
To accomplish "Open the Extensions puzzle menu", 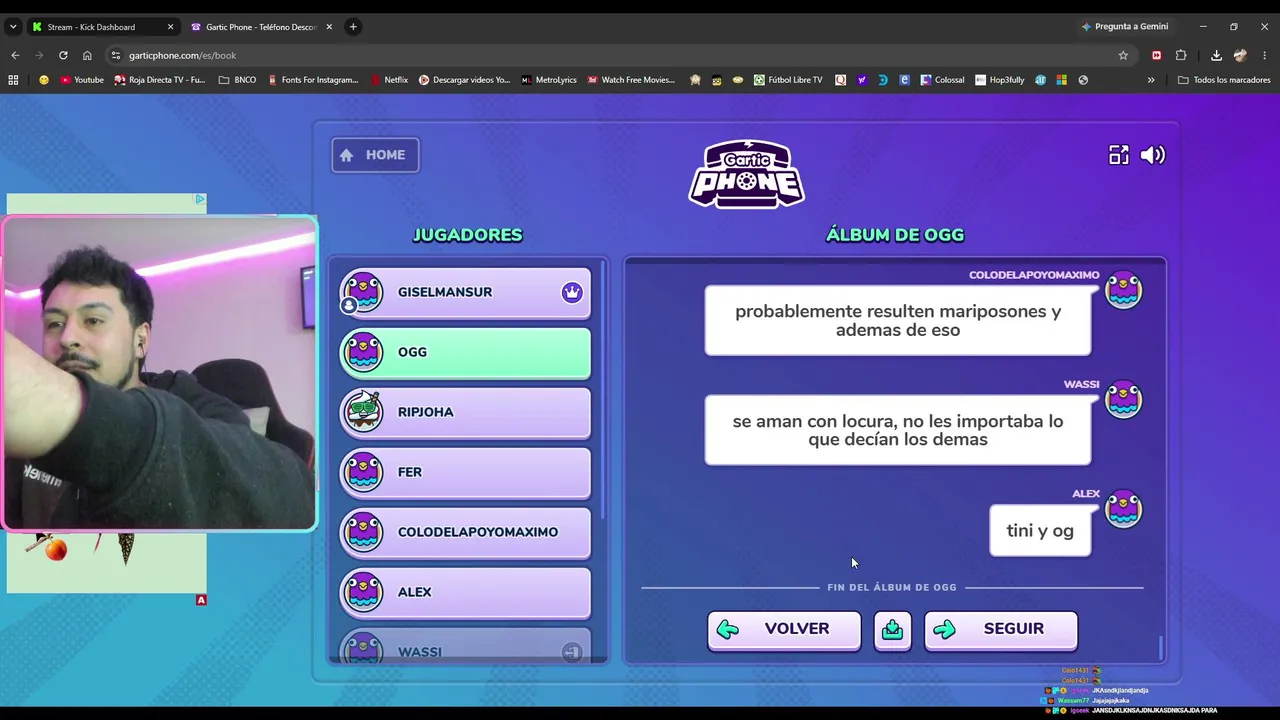I will coord(1181,55).
